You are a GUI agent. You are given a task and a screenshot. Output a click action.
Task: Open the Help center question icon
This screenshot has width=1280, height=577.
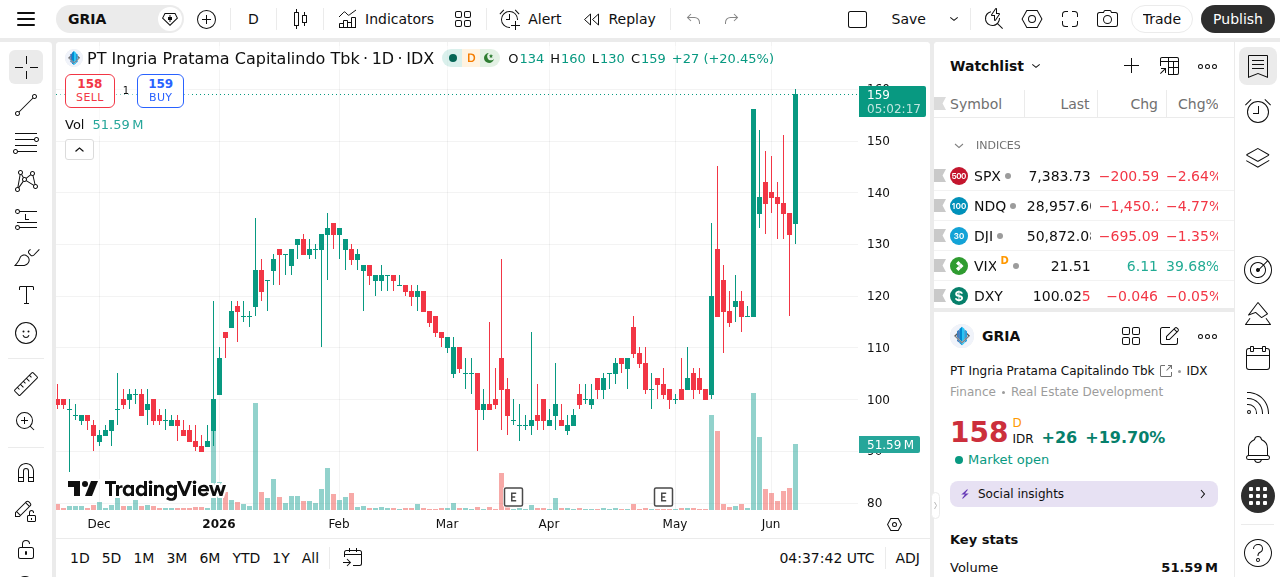pyautogui.click(x=1258, y=552)
